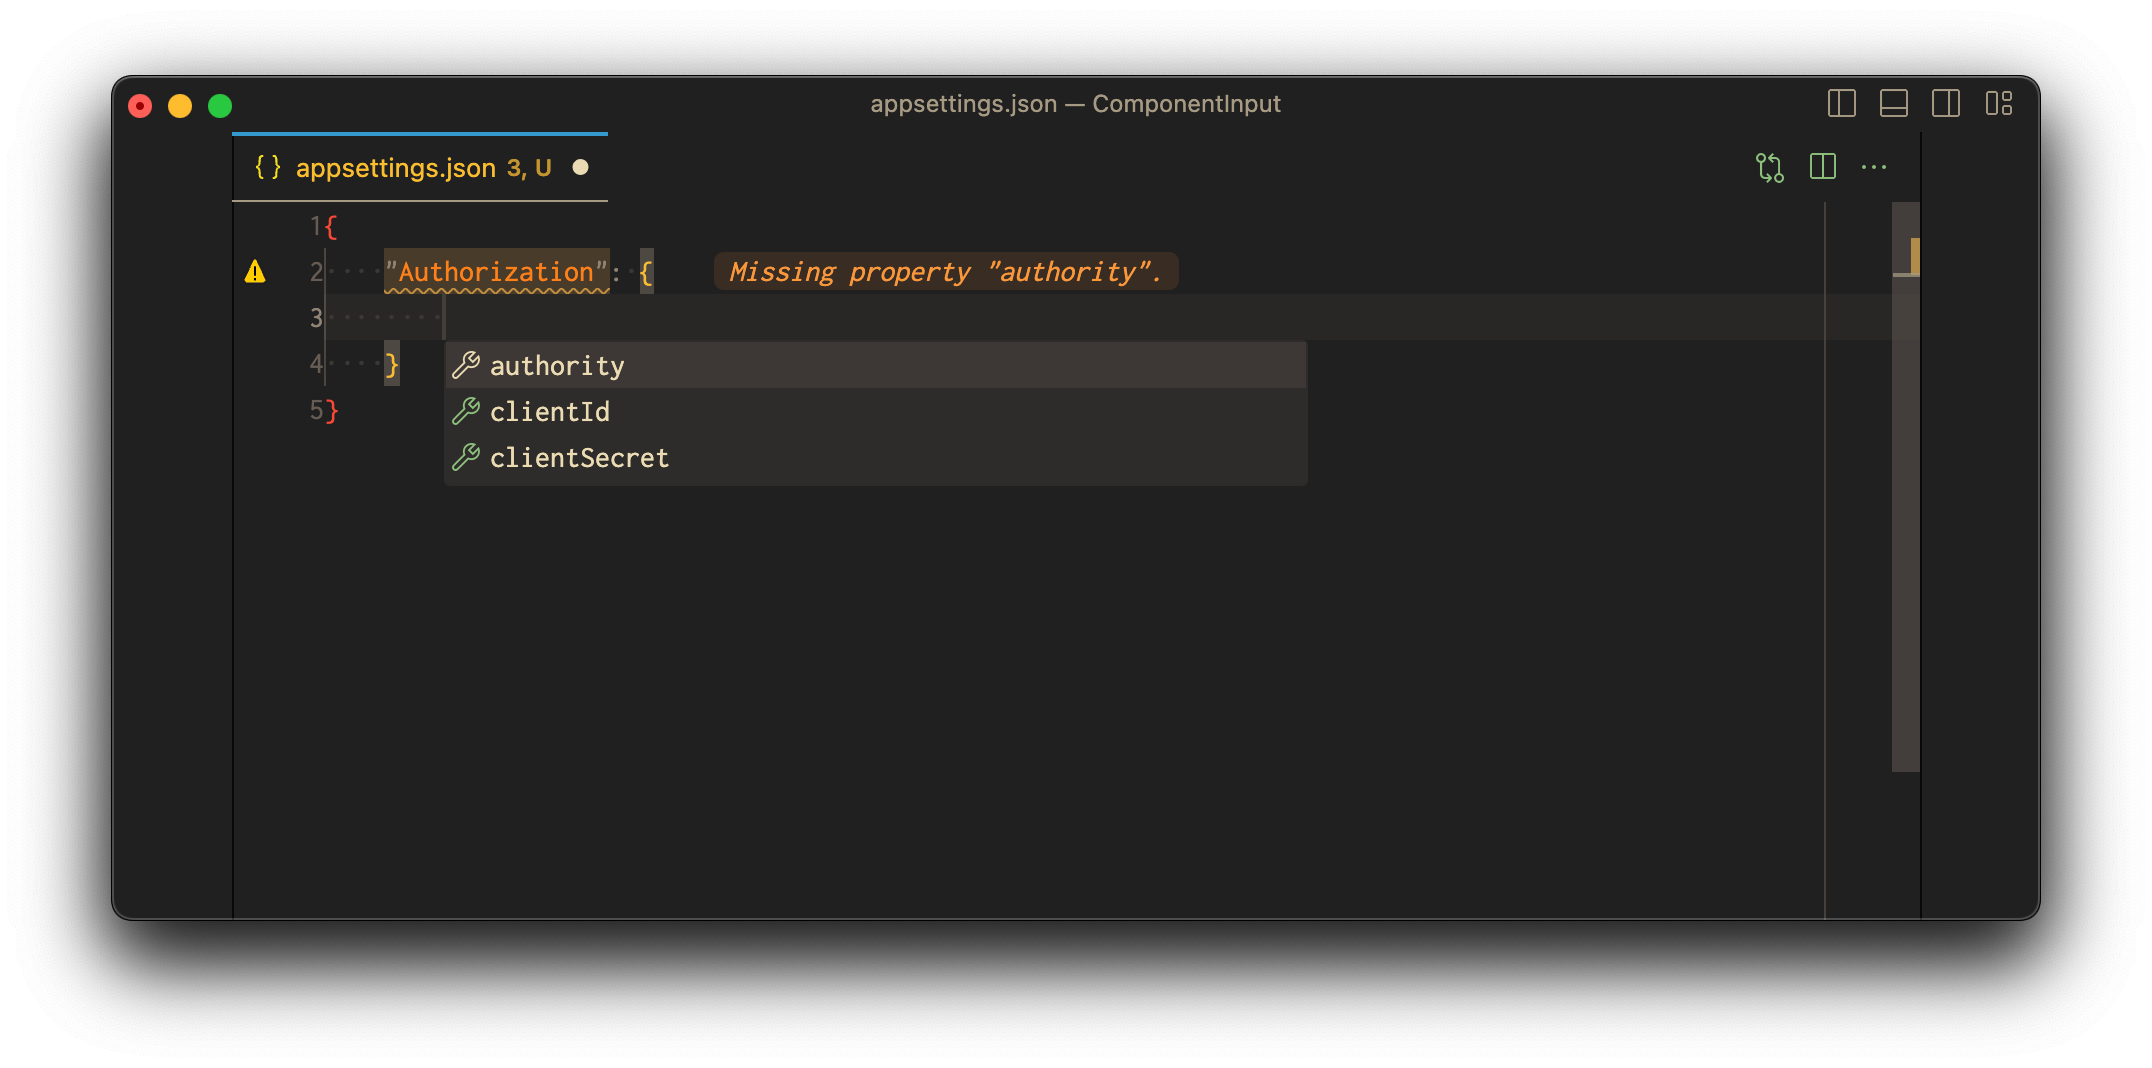Click line number 5 in the gutter
Image resolution: width=2152 pixels, height=1068 pixels.
315,410
